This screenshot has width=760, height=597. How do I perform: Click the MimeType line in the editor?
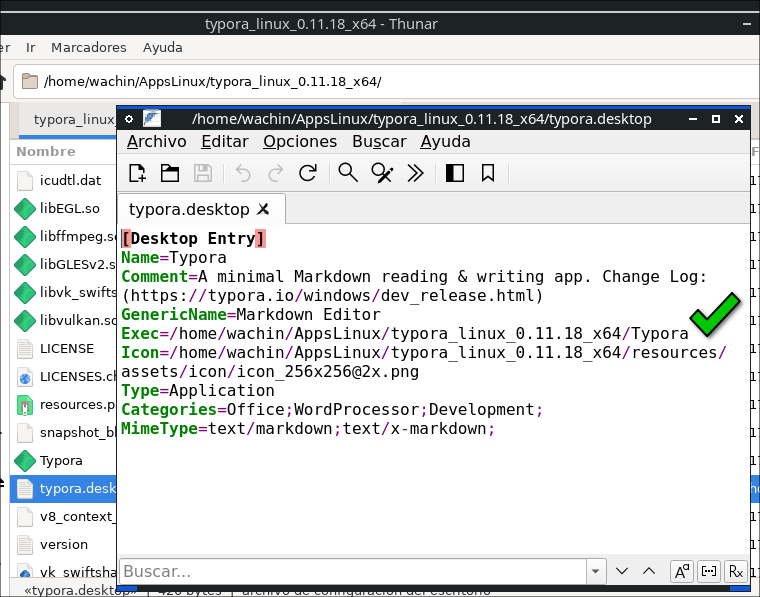tap(308, 428)
